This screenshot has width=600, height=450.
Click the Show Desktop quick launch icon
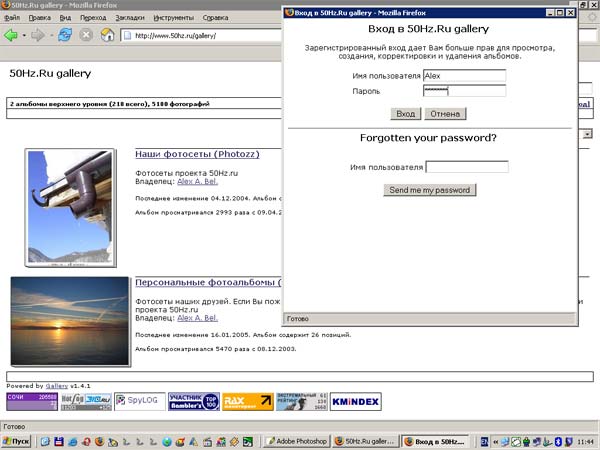45,442
